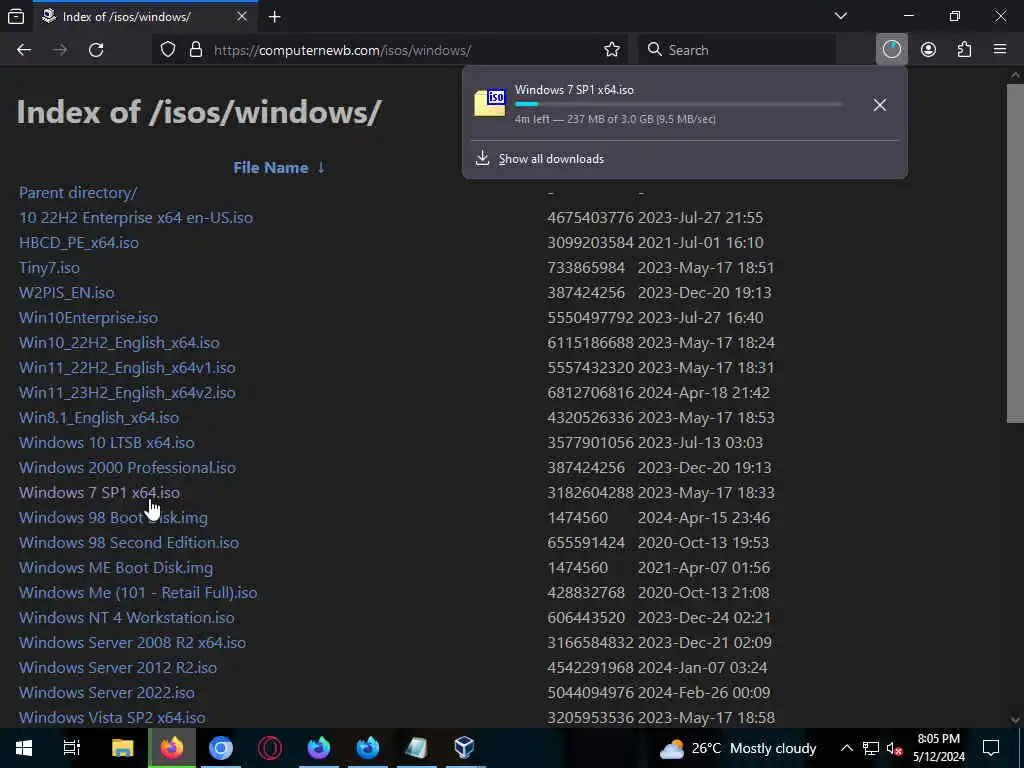Screen dimensions: 1024x768
Task: Select the date 2024-Apr-18 21:42
Action: pos(704,392)
